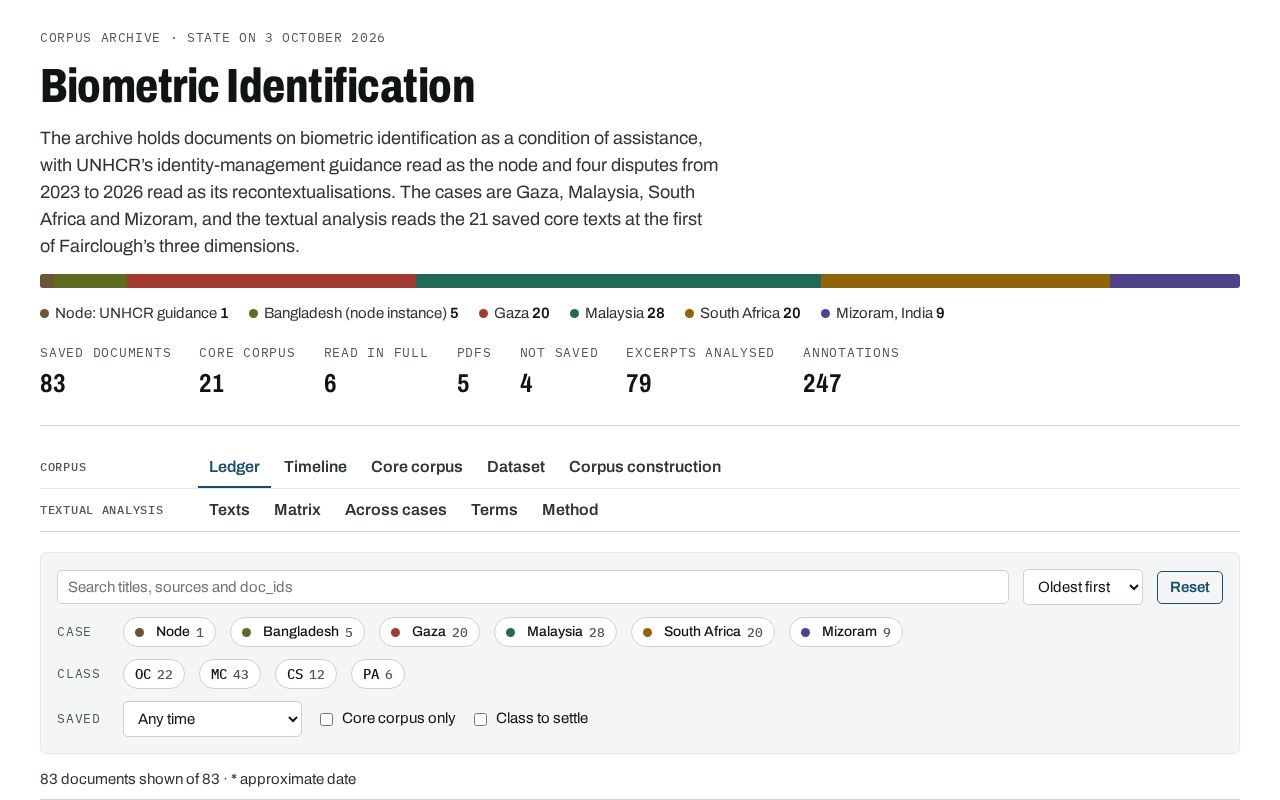Open the Core corpus tab
The width and height of the screenshot is (1280, 800).
417,467
